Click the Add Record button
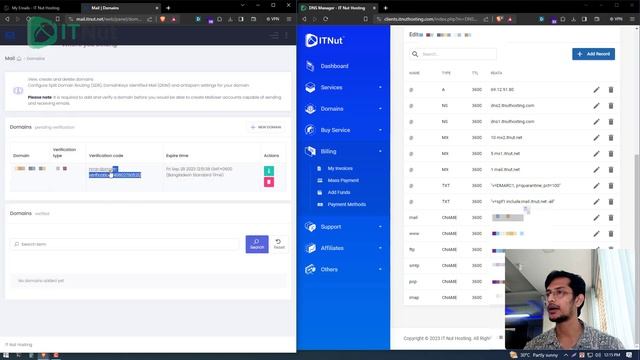640x360 pixels. point(593,54)
